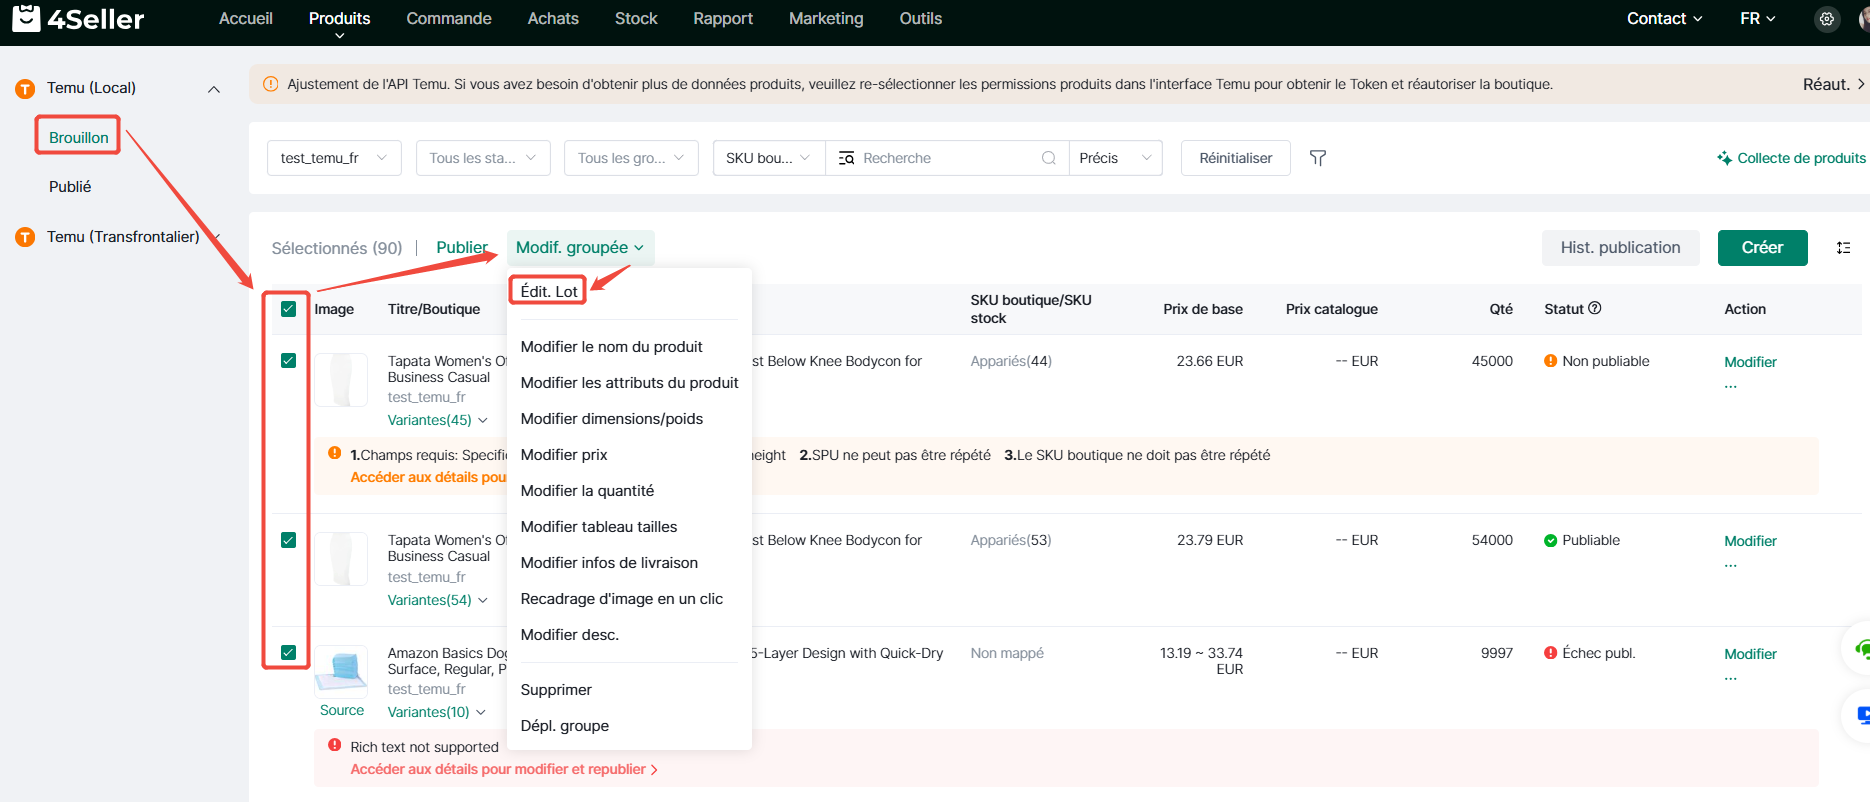1870x802 pixels.
Task: Uncheck the Amazon Basics product checkbox
Action: click(288, 653)
